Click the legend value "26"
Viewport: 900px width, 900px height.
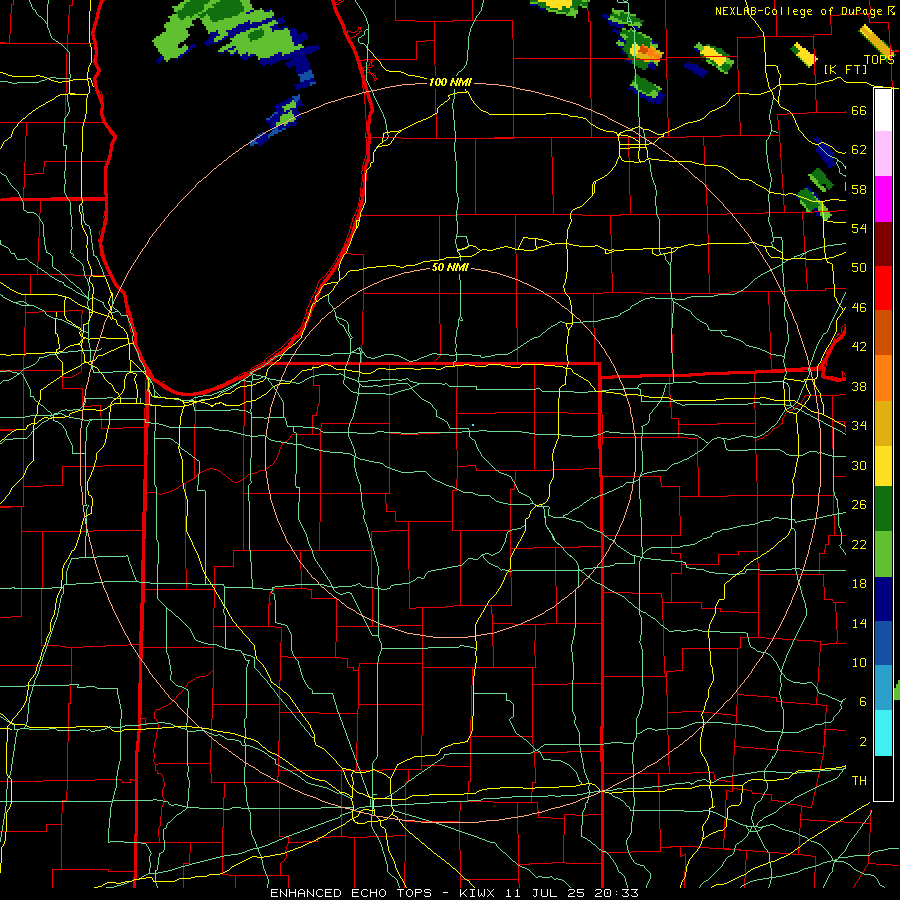859,505
